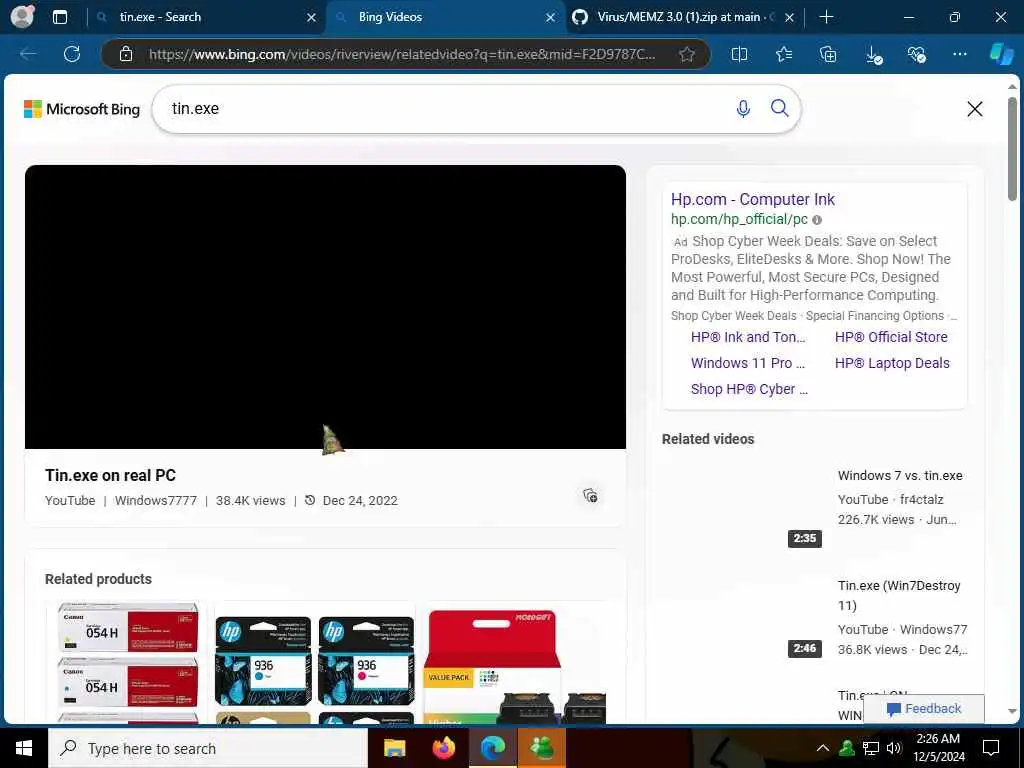Close the video viewer with X
Viewport: 1024px width, 768px height.
974,109
